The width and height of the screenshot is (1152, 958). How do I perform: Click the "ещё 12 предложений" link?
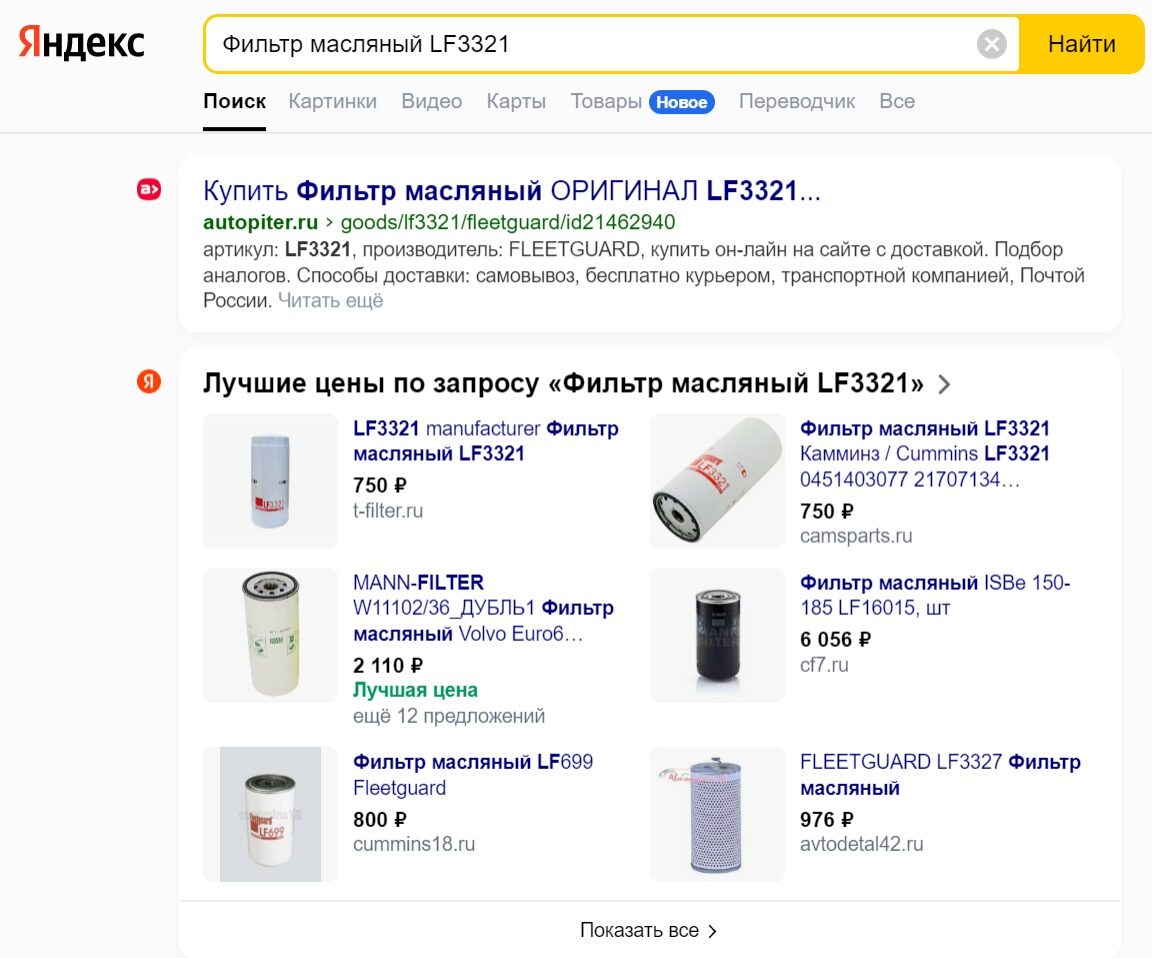click(x=449, y=716)
